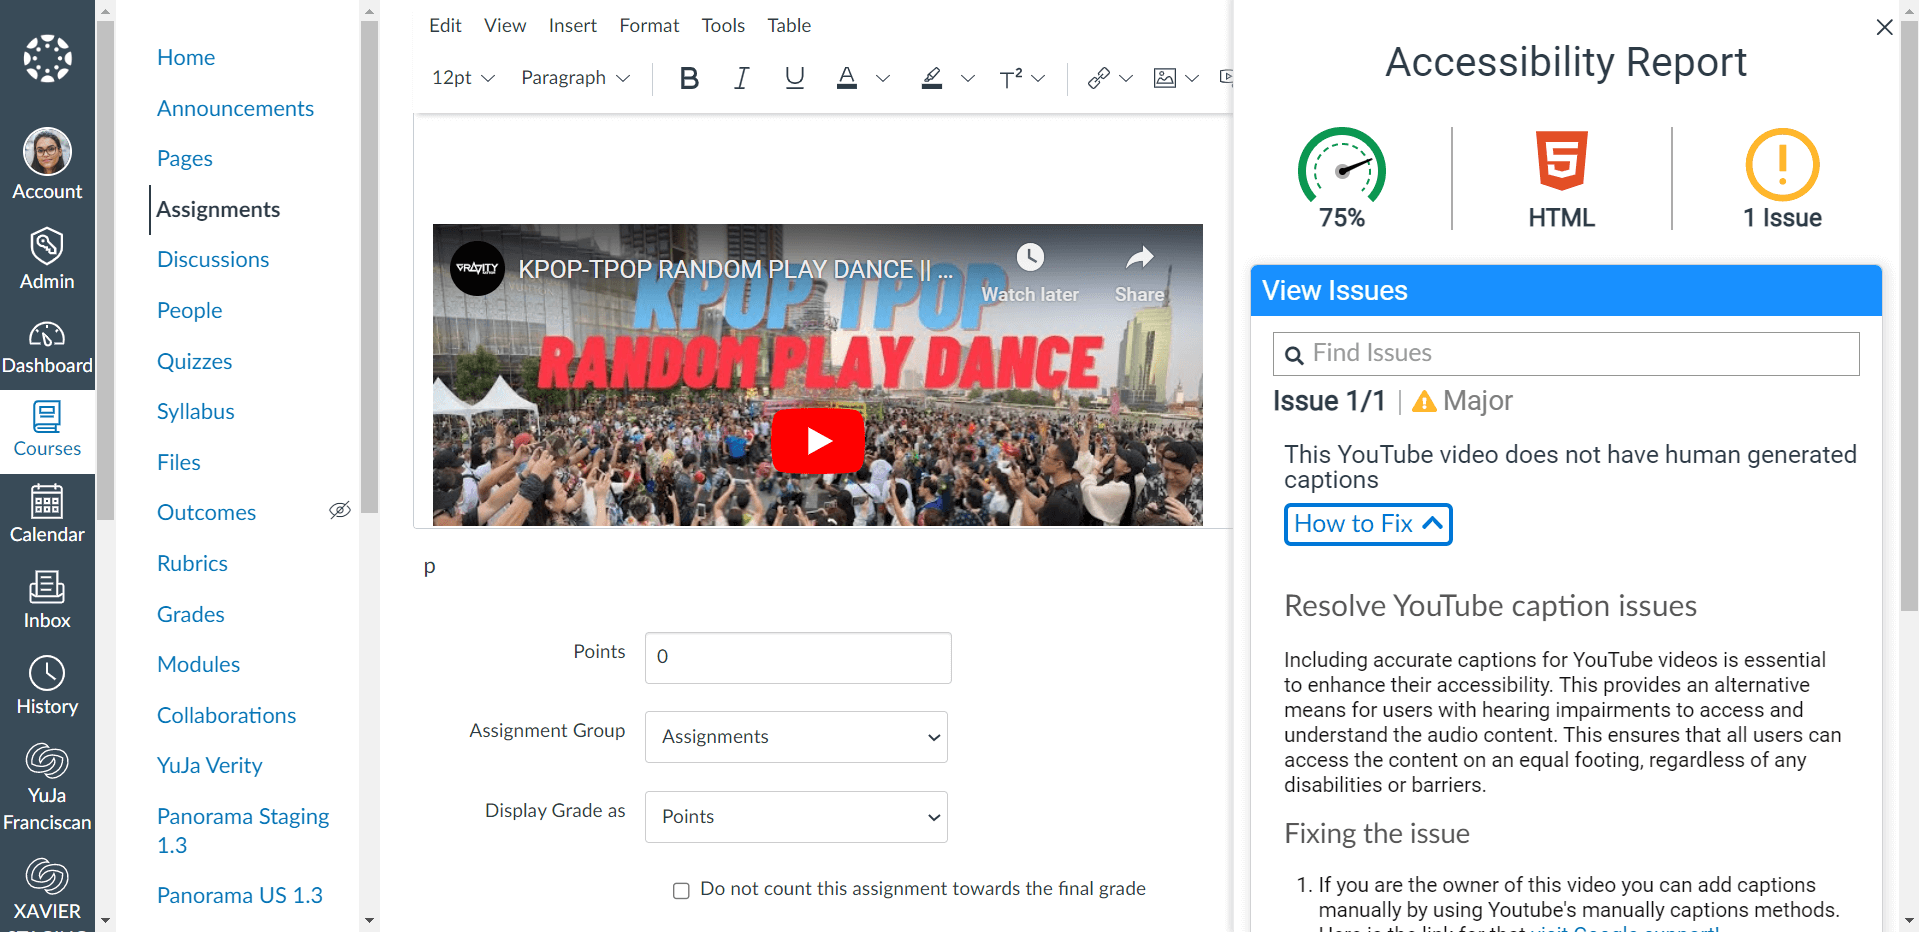Image resolution: width=1919 pixels, height=932 pixels.
Task: Toggle Outcomes visibility eye icon
Action: pos(340,511)
